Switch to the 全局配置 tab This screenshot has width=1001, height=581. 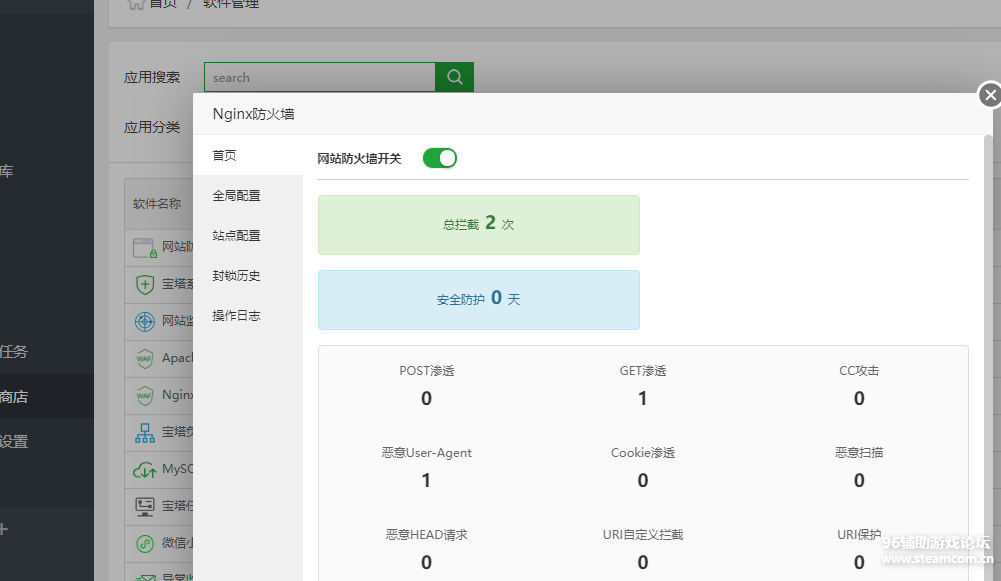[236, 196]
